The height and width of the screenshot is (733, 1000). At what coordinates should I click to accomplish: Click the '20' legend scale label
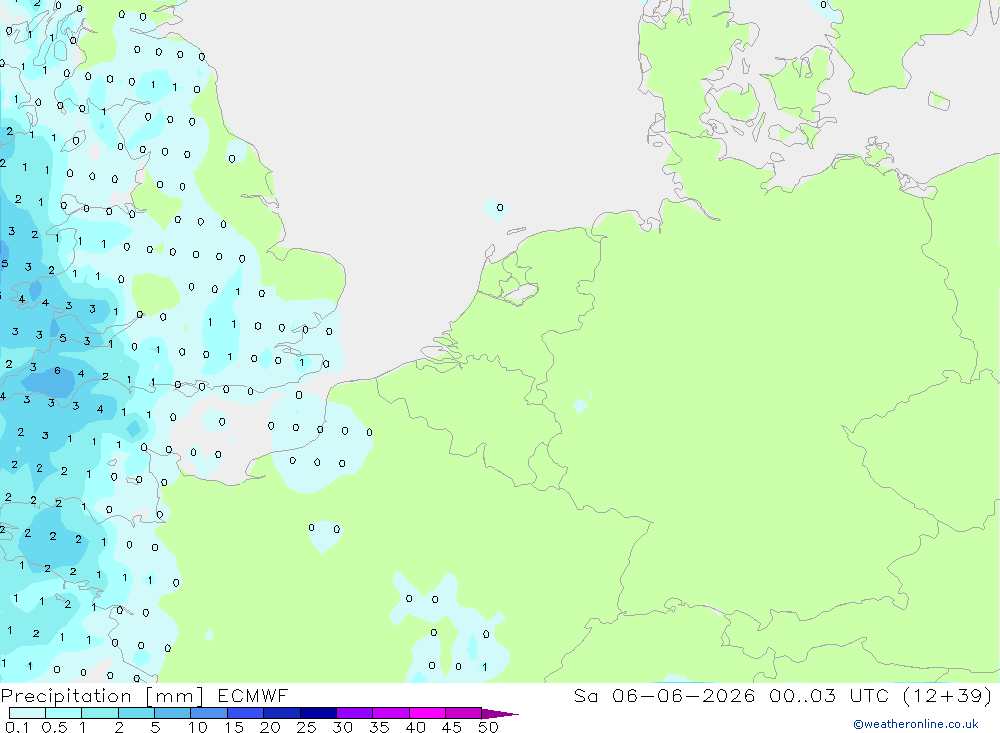click(x=270, y=727)
